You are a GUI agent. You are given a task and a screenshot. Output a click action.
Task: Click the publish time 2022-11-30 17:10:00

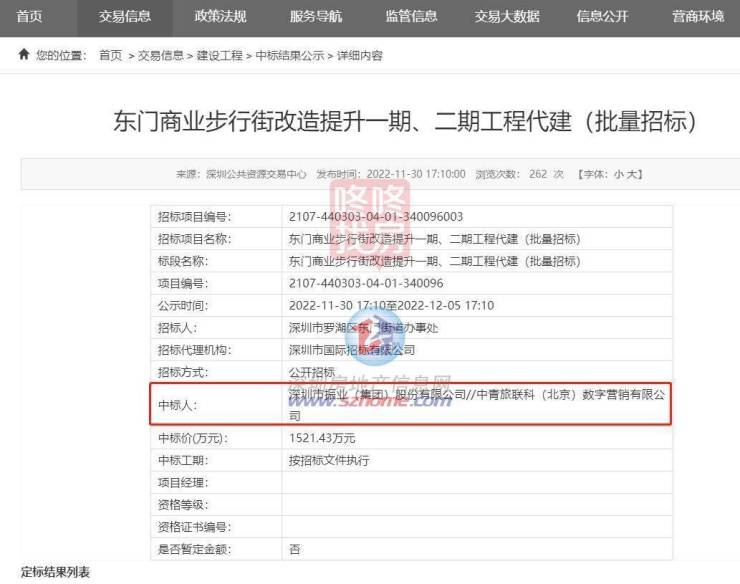pos(416,174)
